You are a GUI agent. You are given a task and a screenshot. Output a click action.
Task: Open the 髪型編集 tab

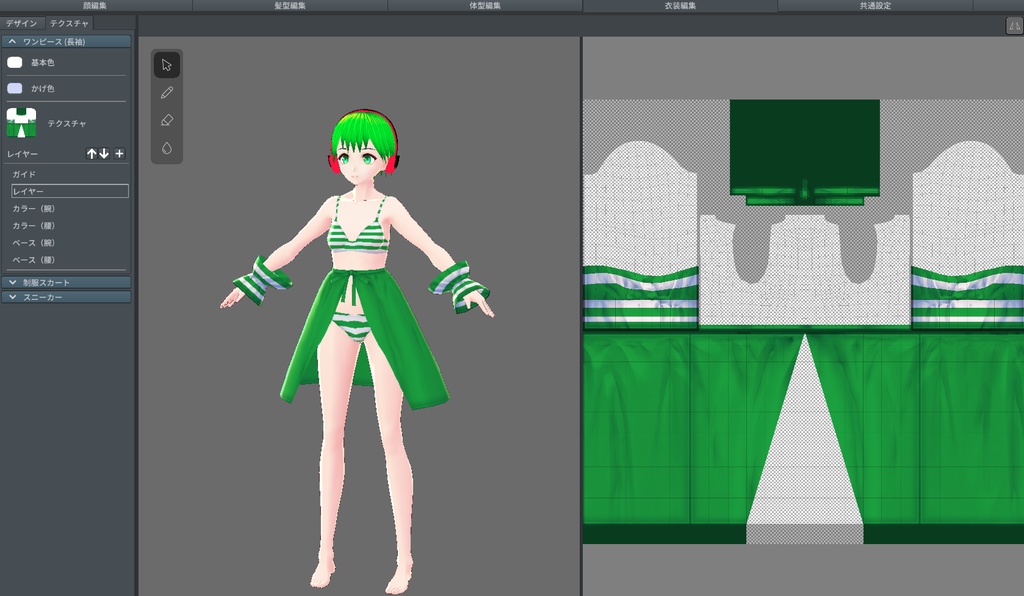[x=290, y=6]
